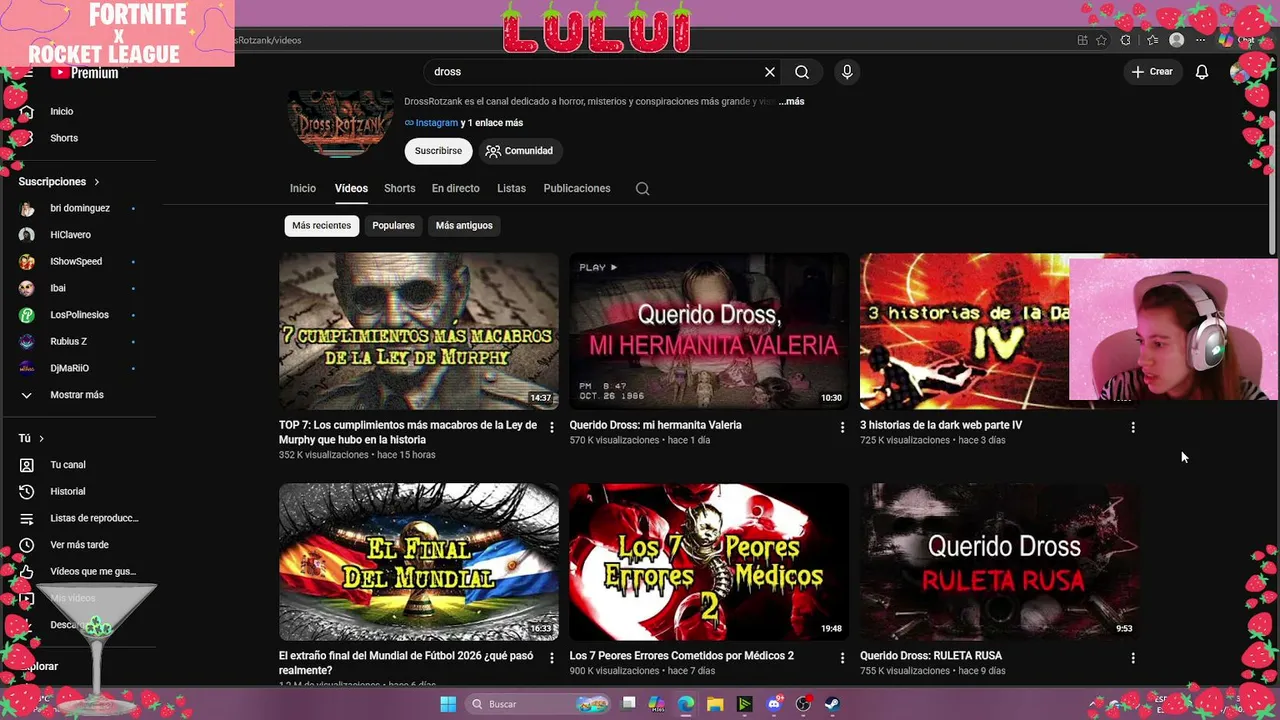Open title Querido Dross: mi hermanita Valeria

coord(656,425)
